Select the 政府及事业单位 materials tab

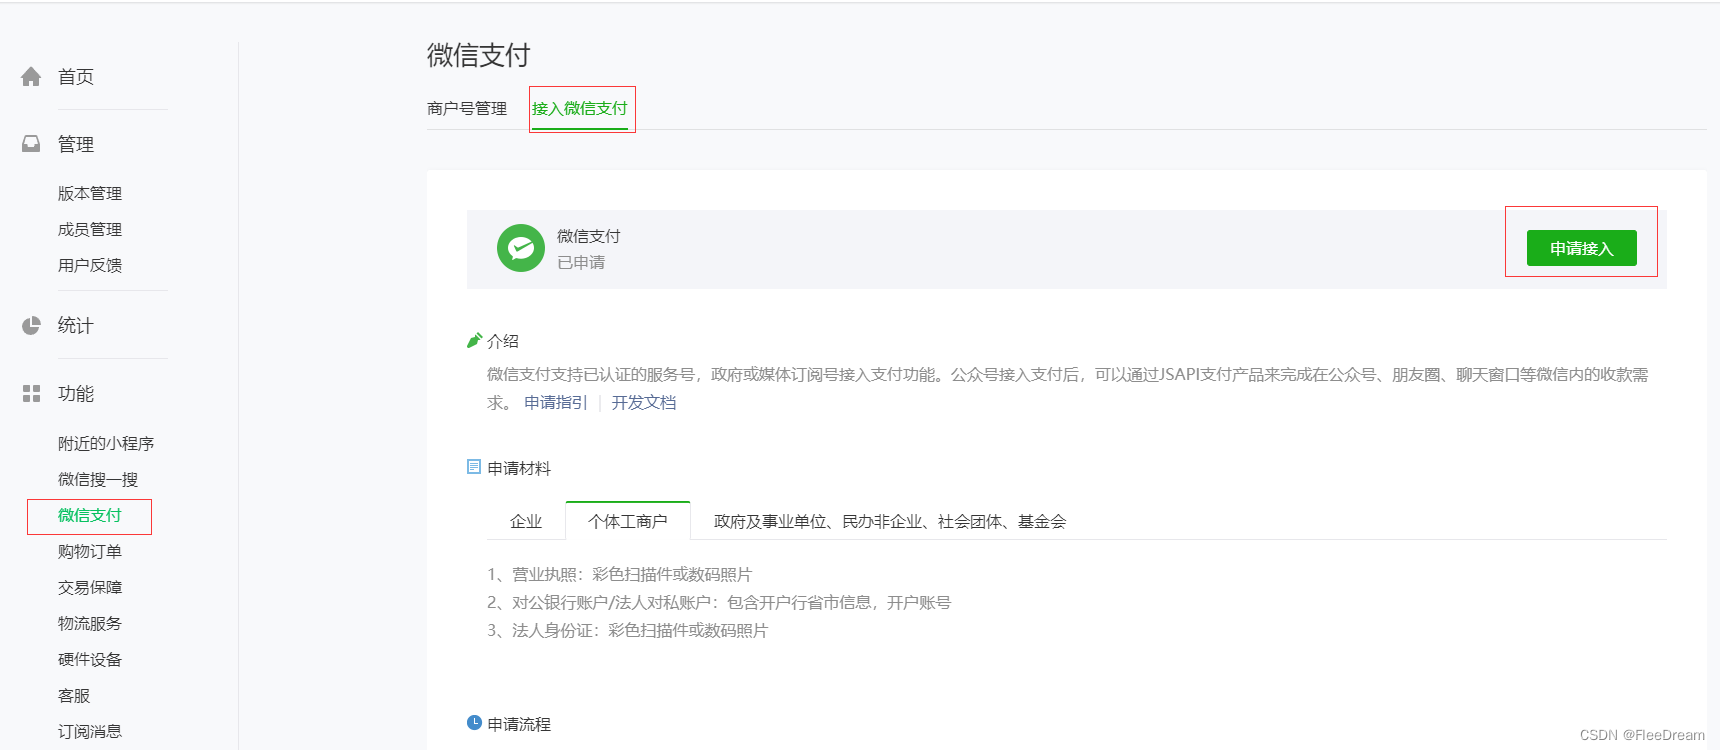(x=890, y=521)
